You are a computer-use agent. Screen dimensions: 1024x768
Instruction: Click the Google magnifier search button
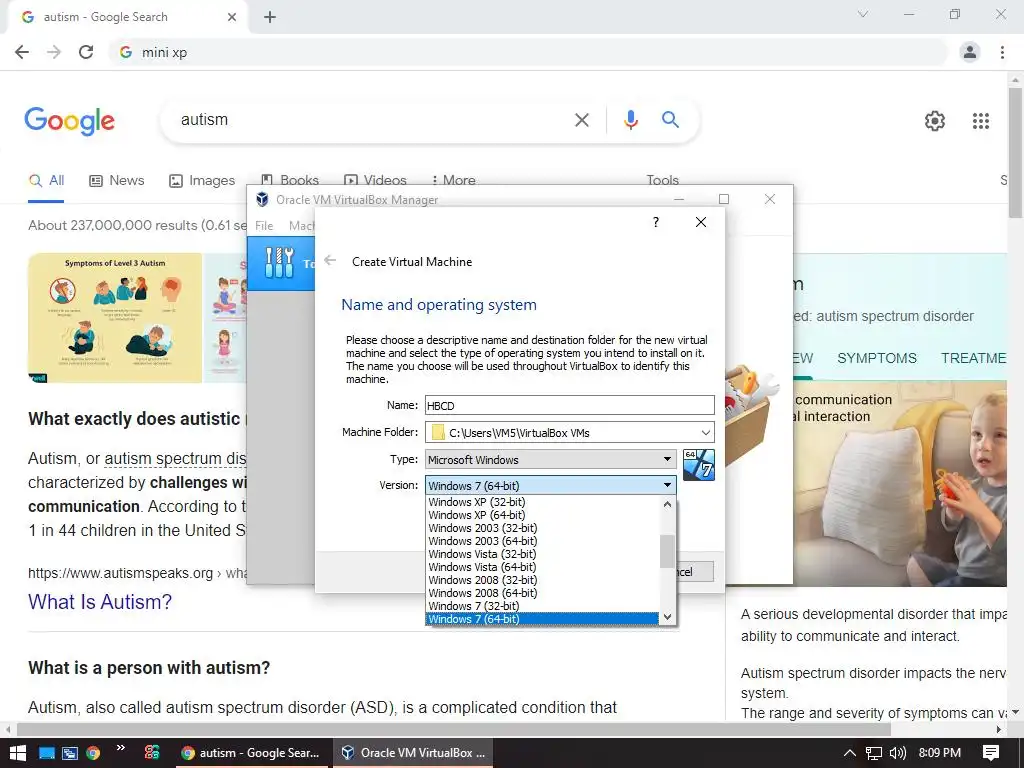point(670,120)
